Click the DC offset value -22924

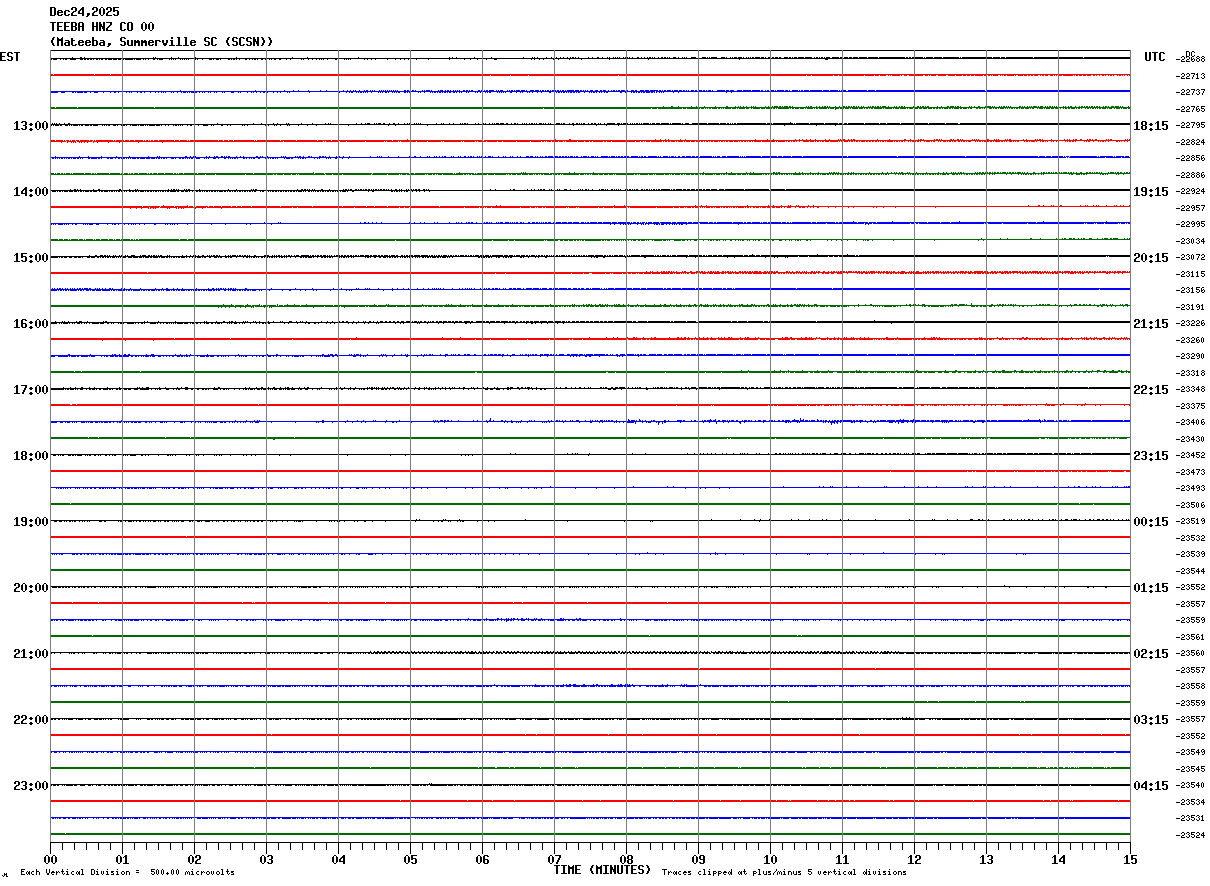pyautogui.click(x=1190, y=191)
